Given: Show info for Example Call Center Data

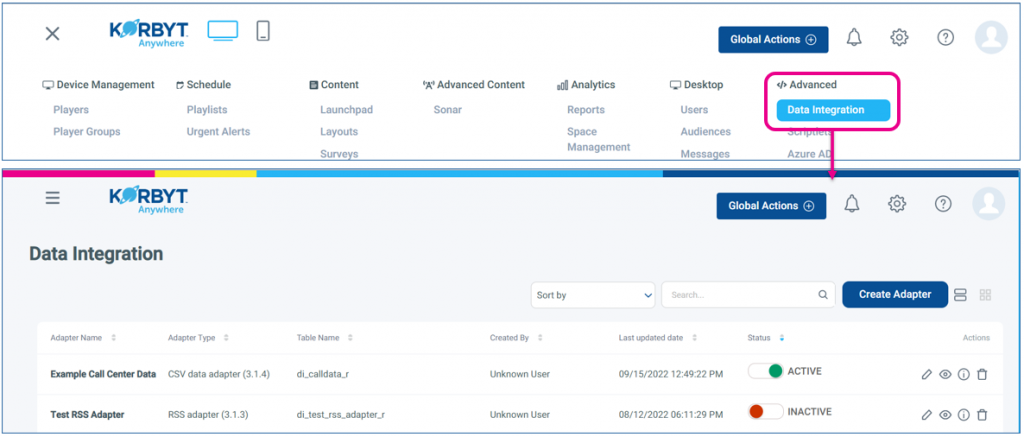Looking at the screenshot, I should pyautogui.click(x=964, y=374).
